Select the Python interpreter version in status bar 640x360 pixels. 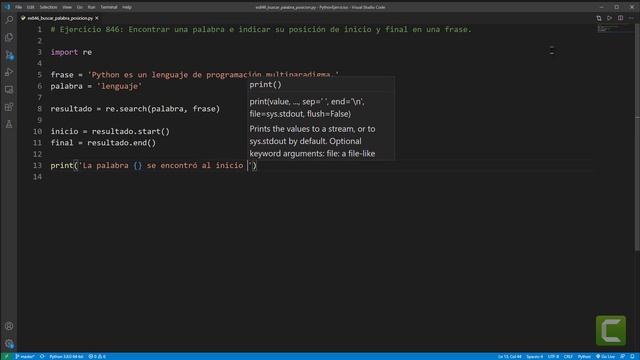(x=66, y=356)
